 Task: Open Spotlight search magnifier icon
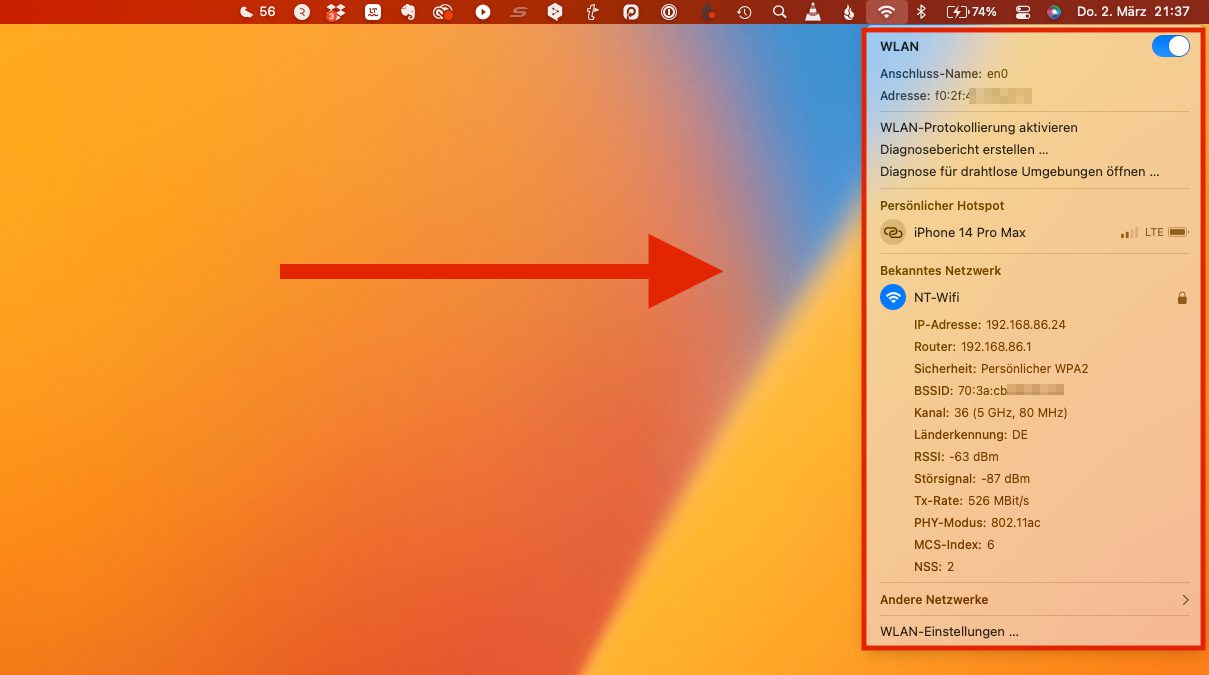(779, 12)
